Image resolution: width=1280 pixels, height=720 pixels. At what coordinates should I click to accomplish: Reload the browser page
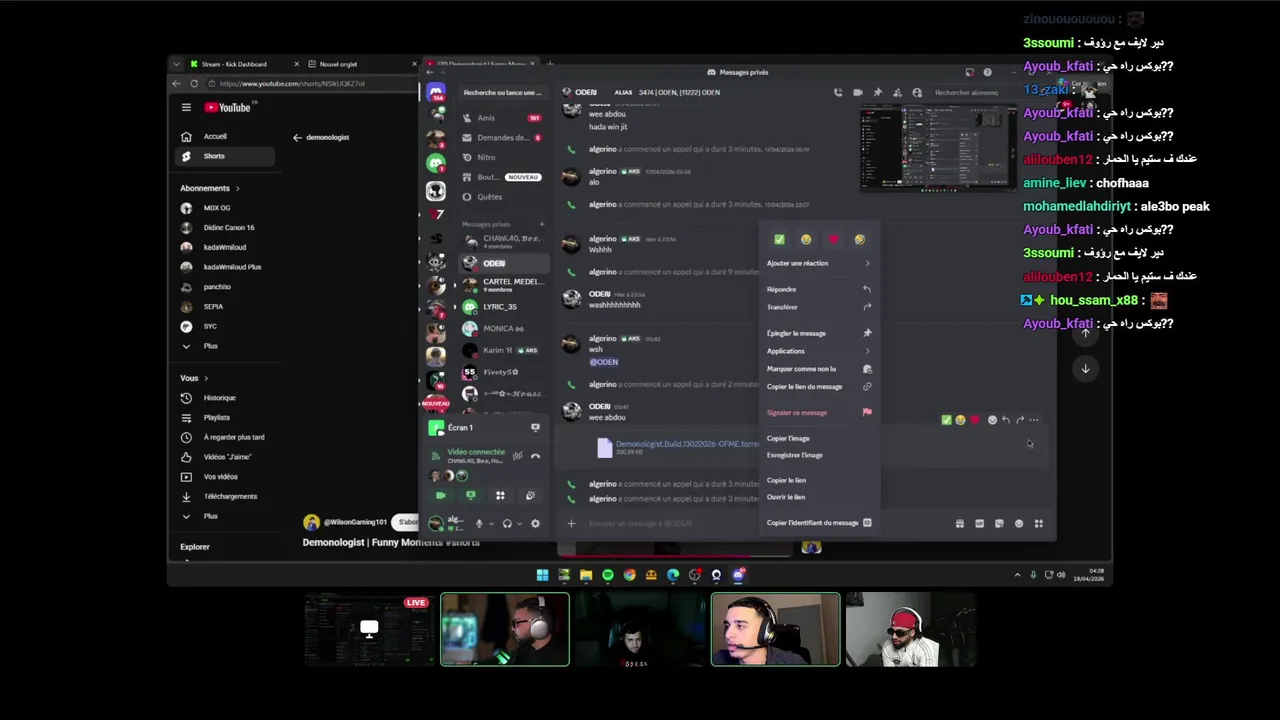(x=194, y=84)
